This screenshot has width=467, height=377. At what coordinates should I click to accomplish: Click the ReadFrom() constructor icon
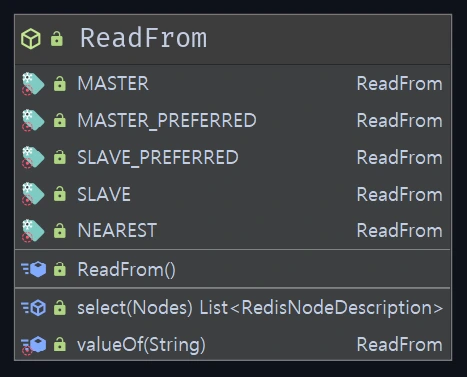[x=33, y=269]
